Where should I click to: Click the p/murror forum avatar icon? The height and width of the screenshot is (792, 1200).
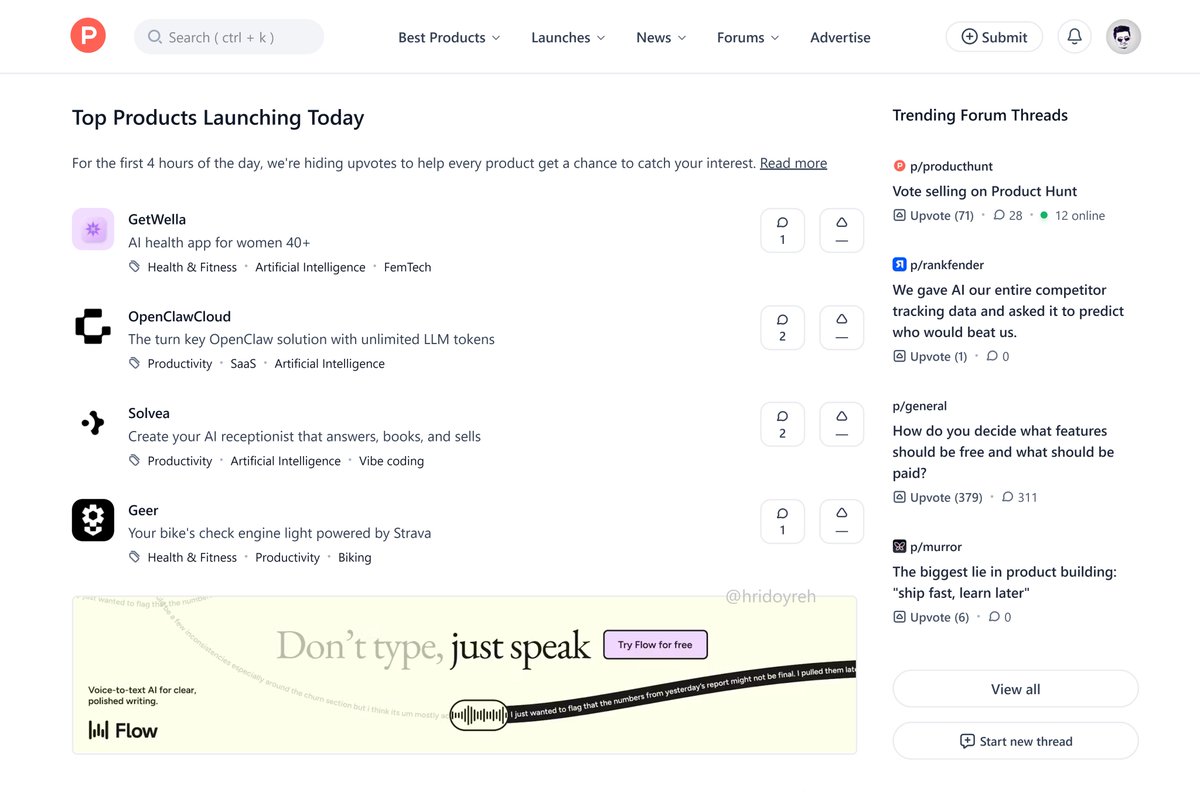pyautogui.click(x=899, y=546)
